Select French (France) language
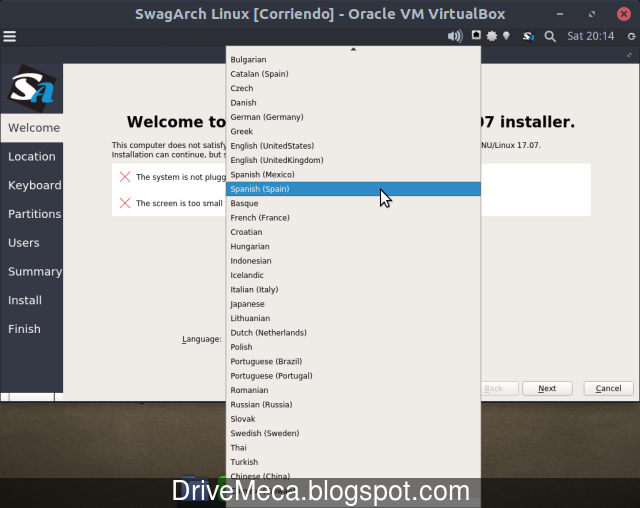Screen dimensions: 640x508 [353, 217]
